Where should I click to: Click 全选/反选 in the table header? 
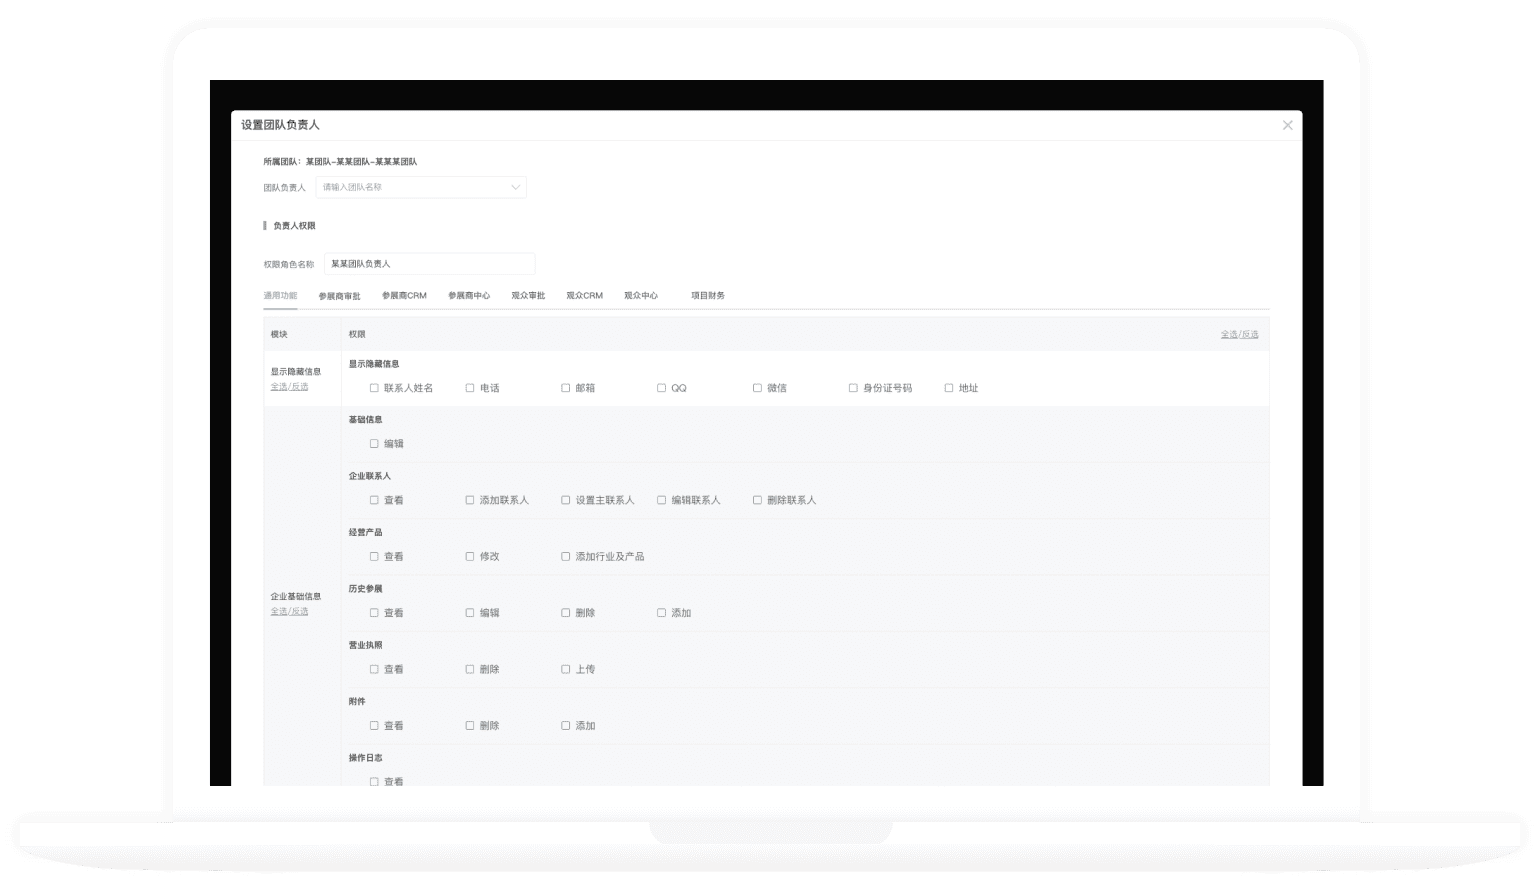pyautogui.click(x=1239, y=334)
